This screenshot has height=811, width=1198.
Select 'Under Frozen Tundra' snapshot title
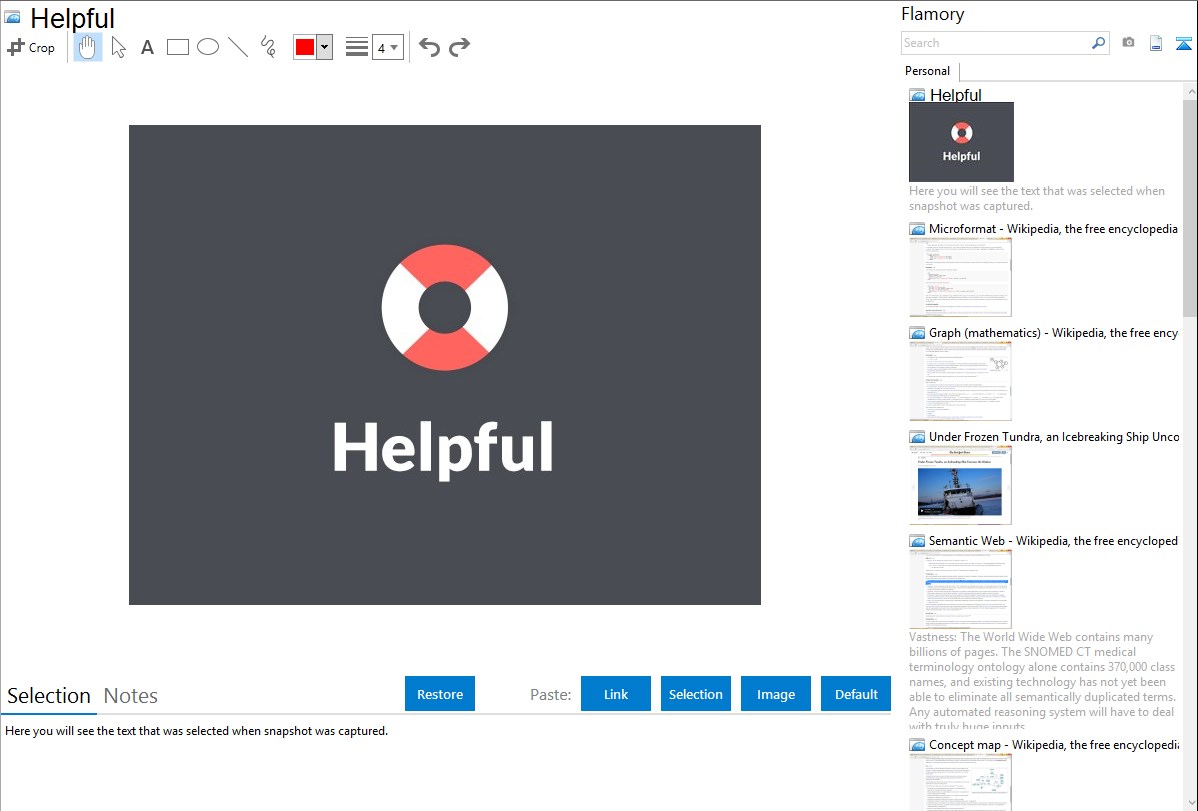1054,436
